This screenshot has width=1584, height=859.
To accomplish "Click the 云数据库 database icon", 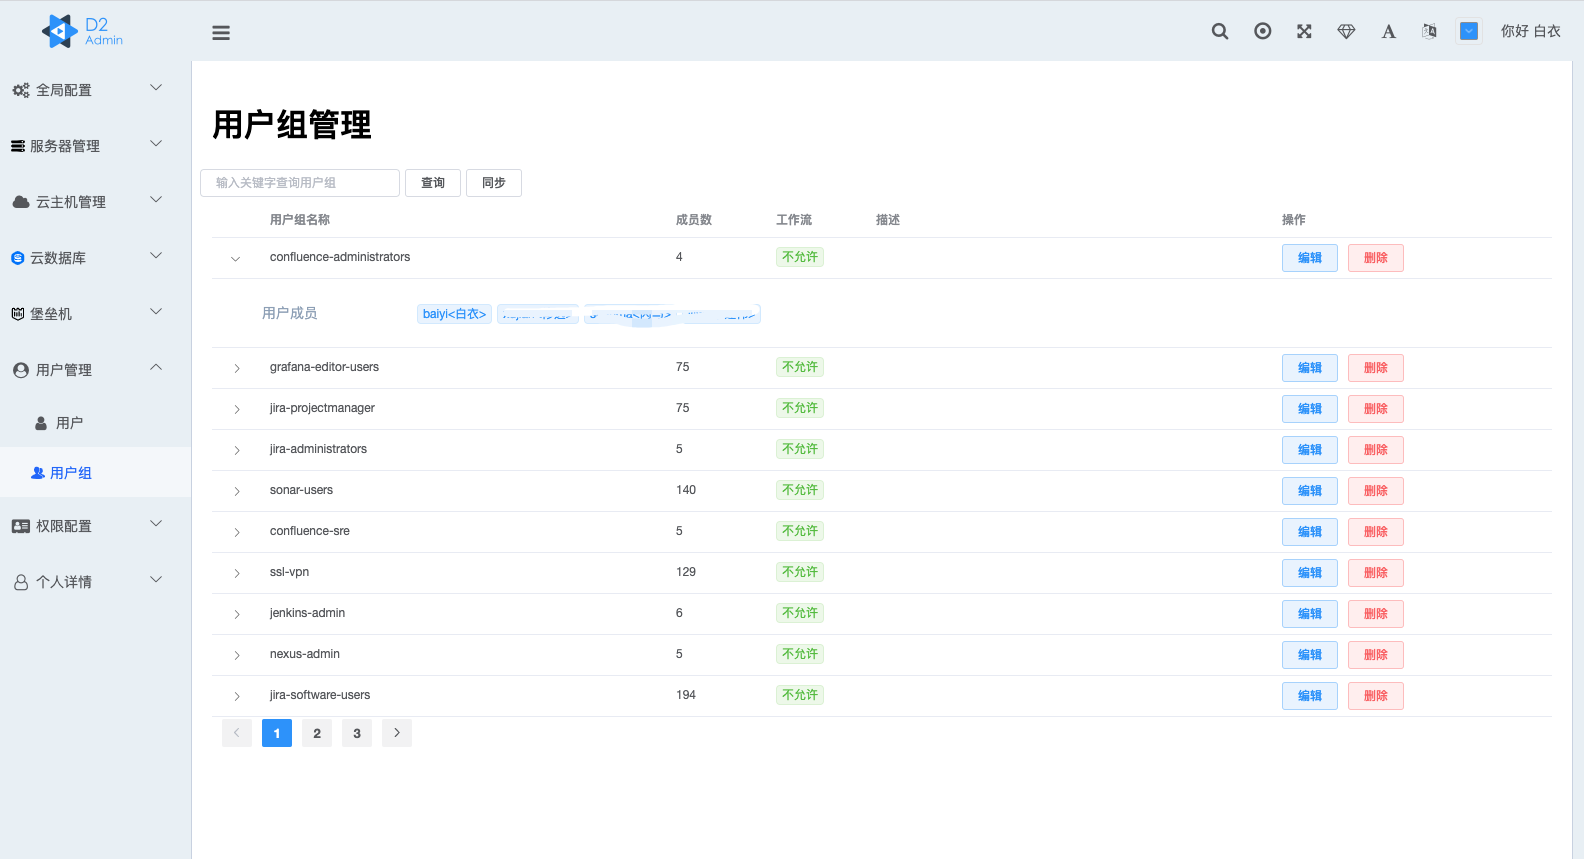I will point(18,258).
